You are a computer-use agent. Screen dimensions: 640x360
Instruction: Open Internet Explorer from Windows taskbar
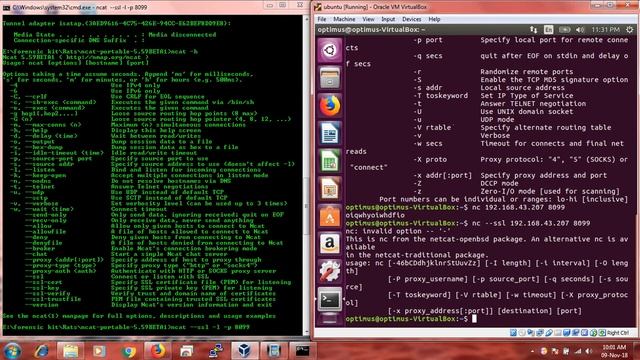coord(42,351)
